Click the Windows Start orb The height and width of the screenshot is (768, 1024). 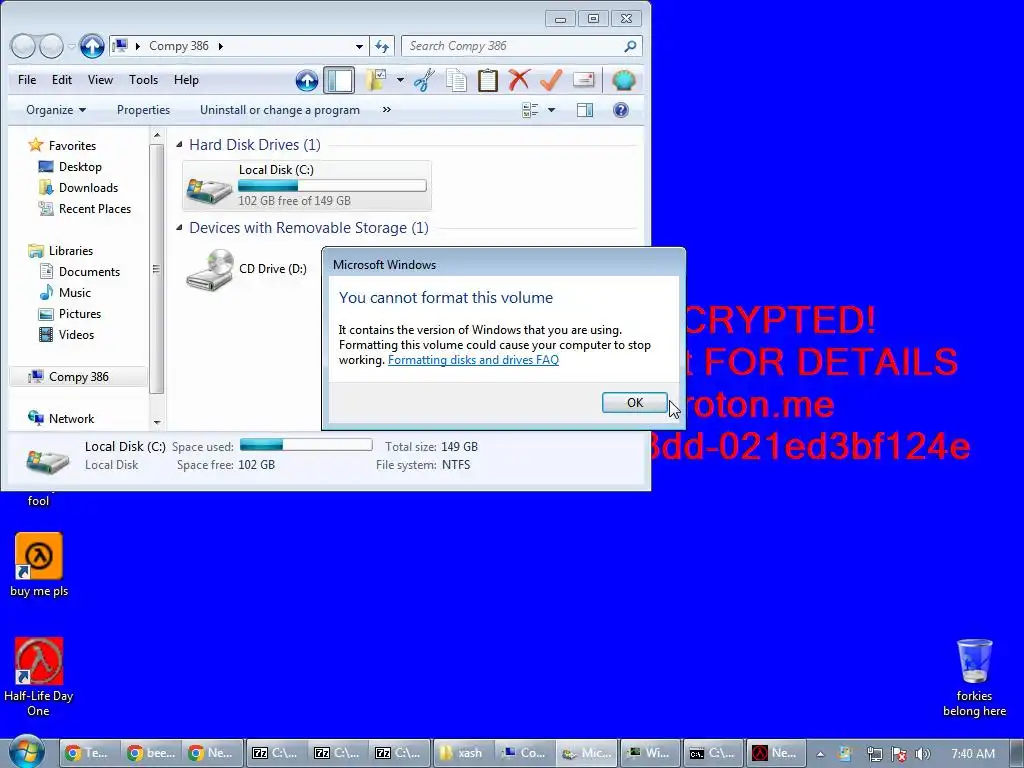pyautogui.click(x=26, y=752)
